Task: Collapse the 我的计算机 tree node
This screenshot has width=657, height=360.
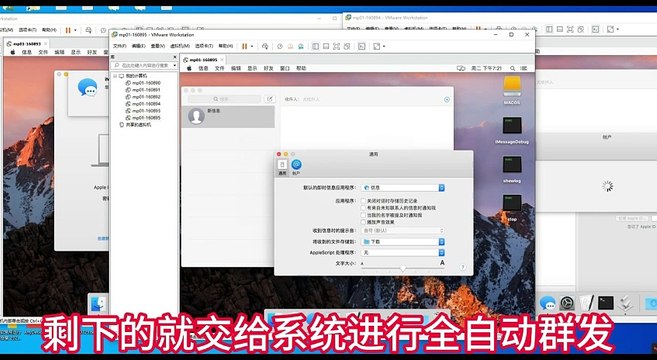Action: pyautogui.click(x=115, y=76)
